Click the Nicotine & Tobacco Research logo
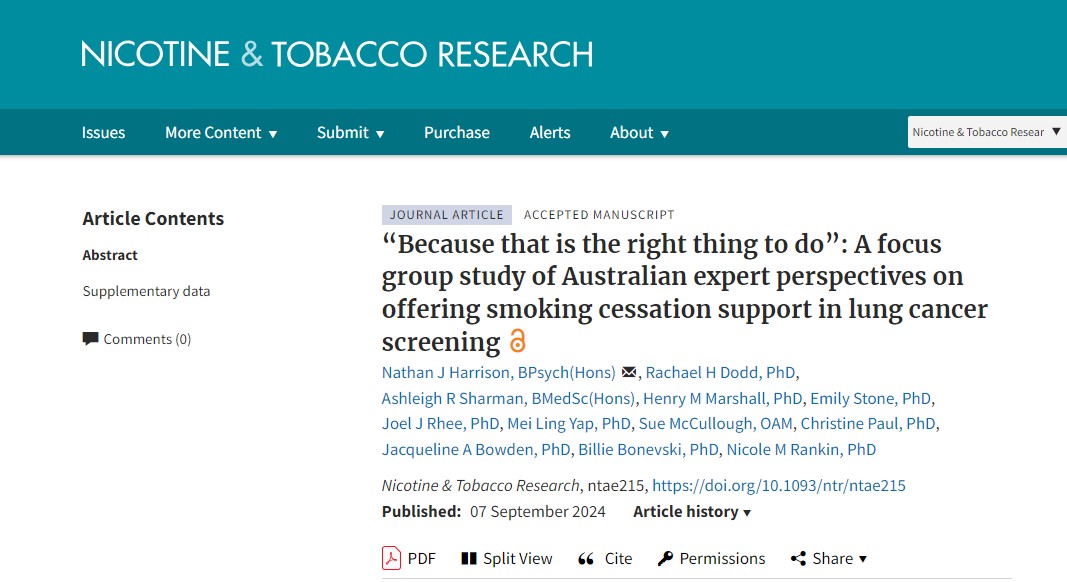1067x582 pixels. tap(337, 54)
